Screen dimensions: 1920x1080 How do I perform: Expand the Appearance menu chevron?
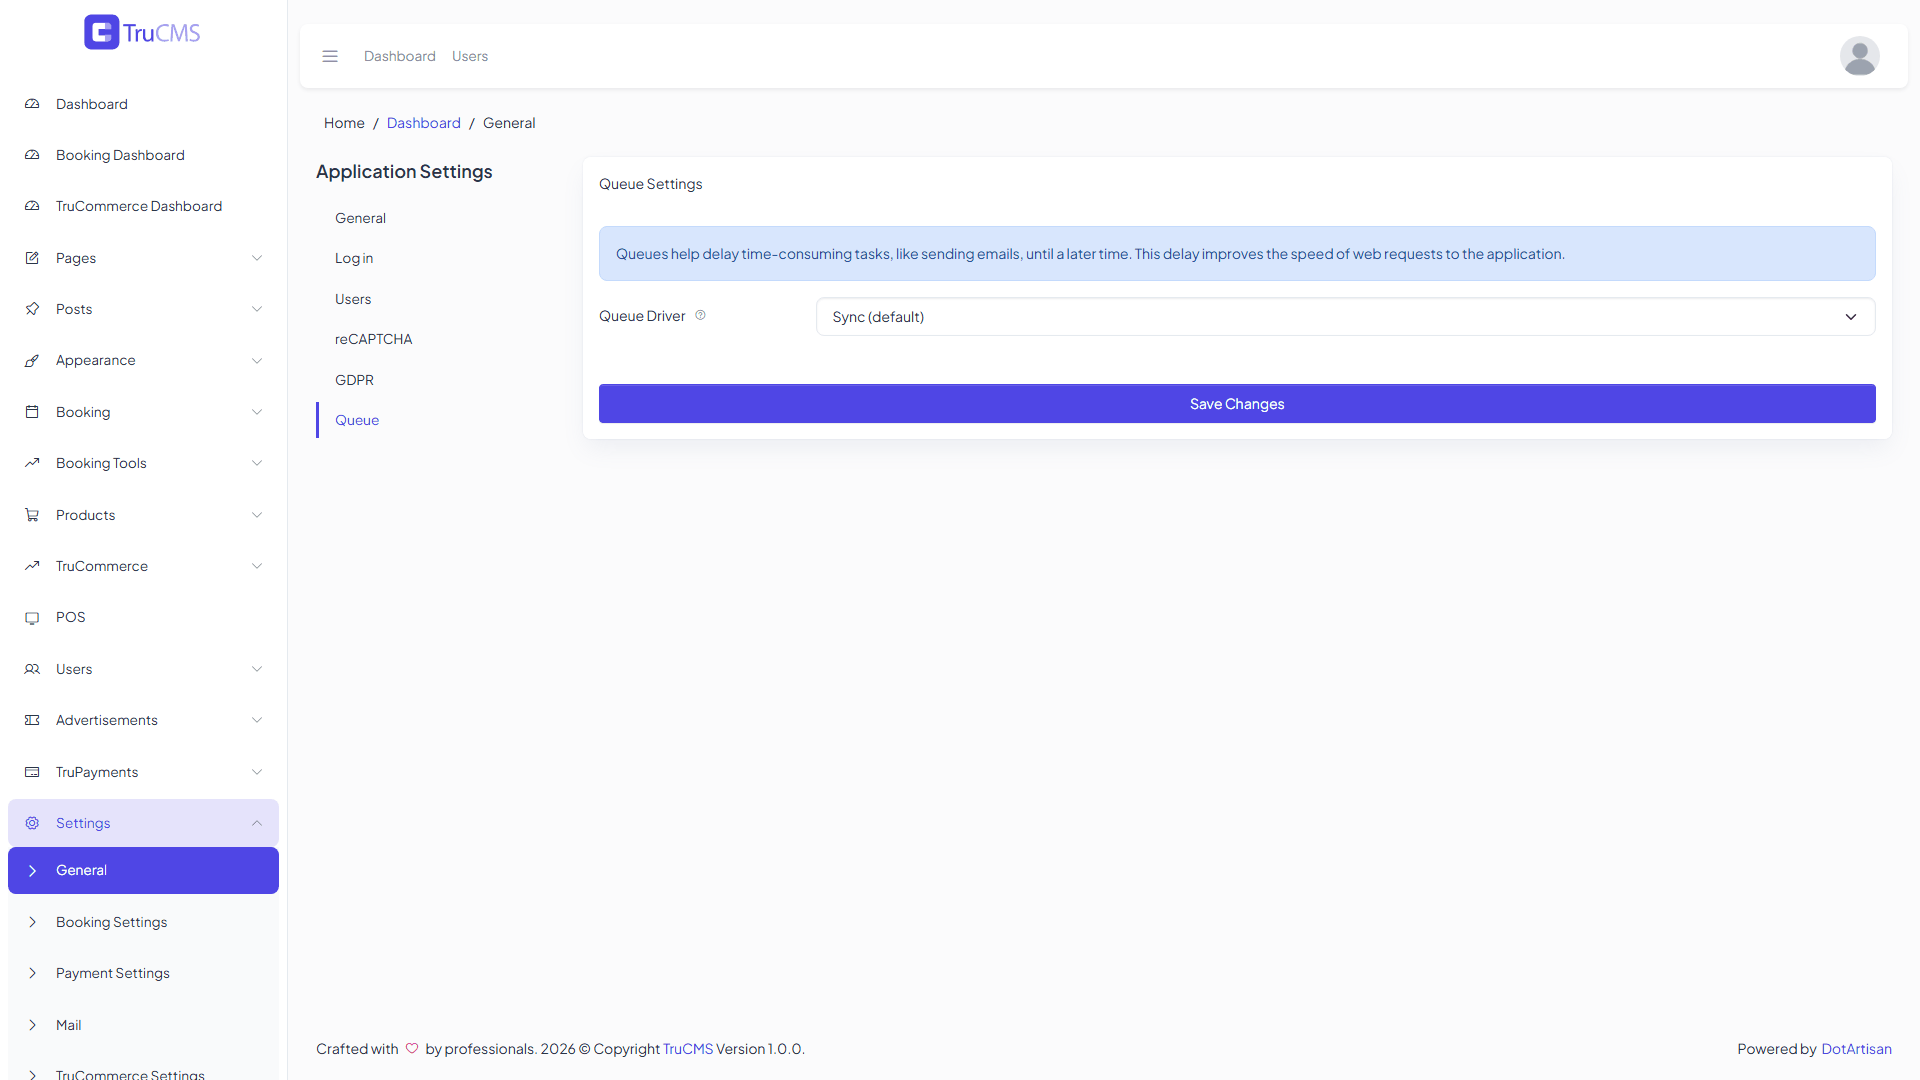coord(257,361)
